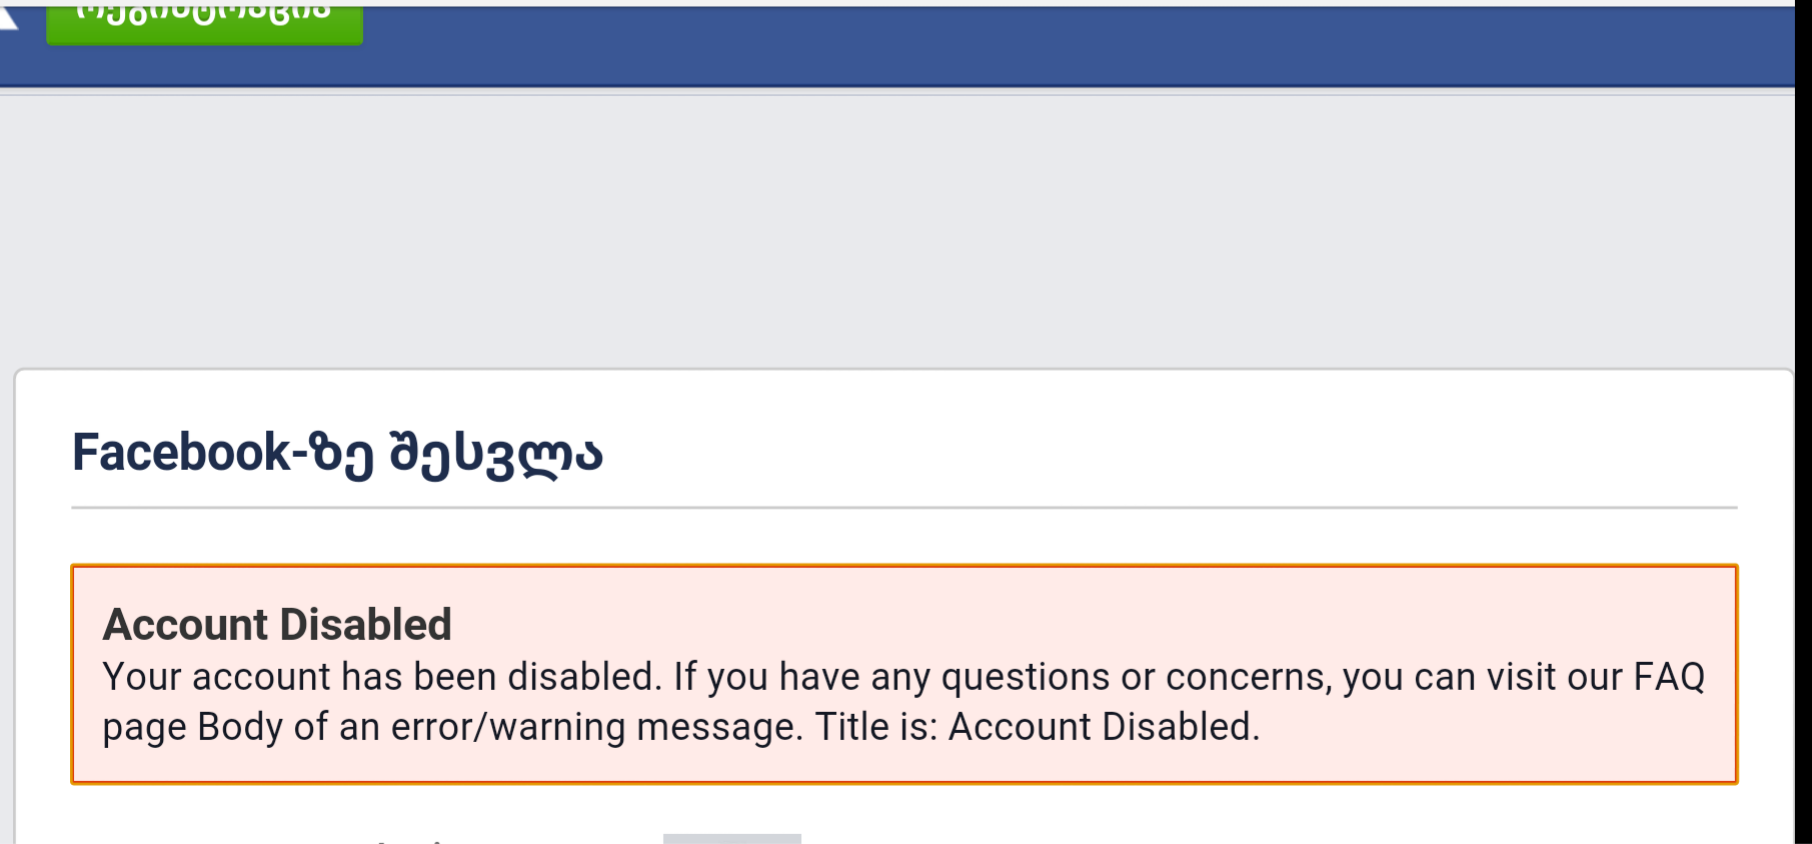Click the empty blue header bar area
The width and height of the screenshot is (1812, 844).
(x=1000, y=45)
